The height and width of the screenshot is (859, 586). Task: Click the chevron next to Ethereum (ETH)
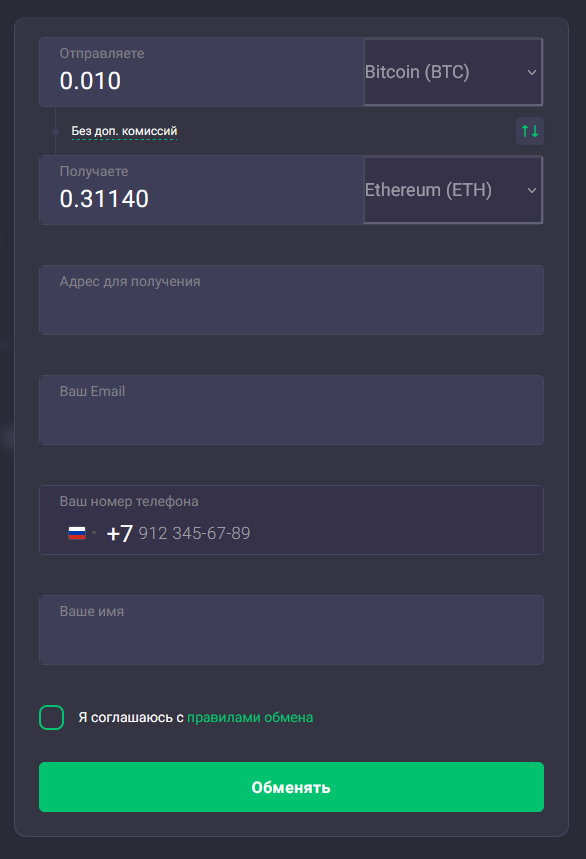[x=531, y=191]
